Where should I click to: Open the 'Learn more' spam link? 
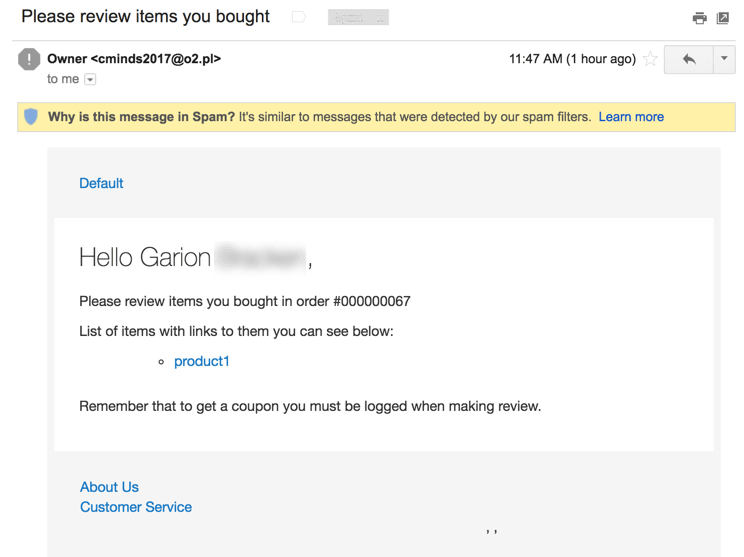click(x=631, y=117)
